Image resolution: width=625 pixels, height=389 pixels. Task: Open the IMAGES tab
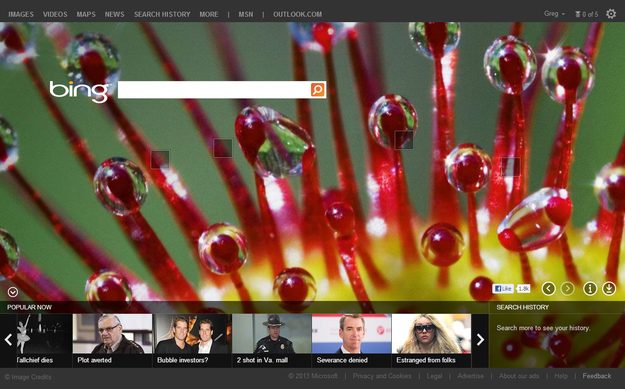[x=21, y=14]
